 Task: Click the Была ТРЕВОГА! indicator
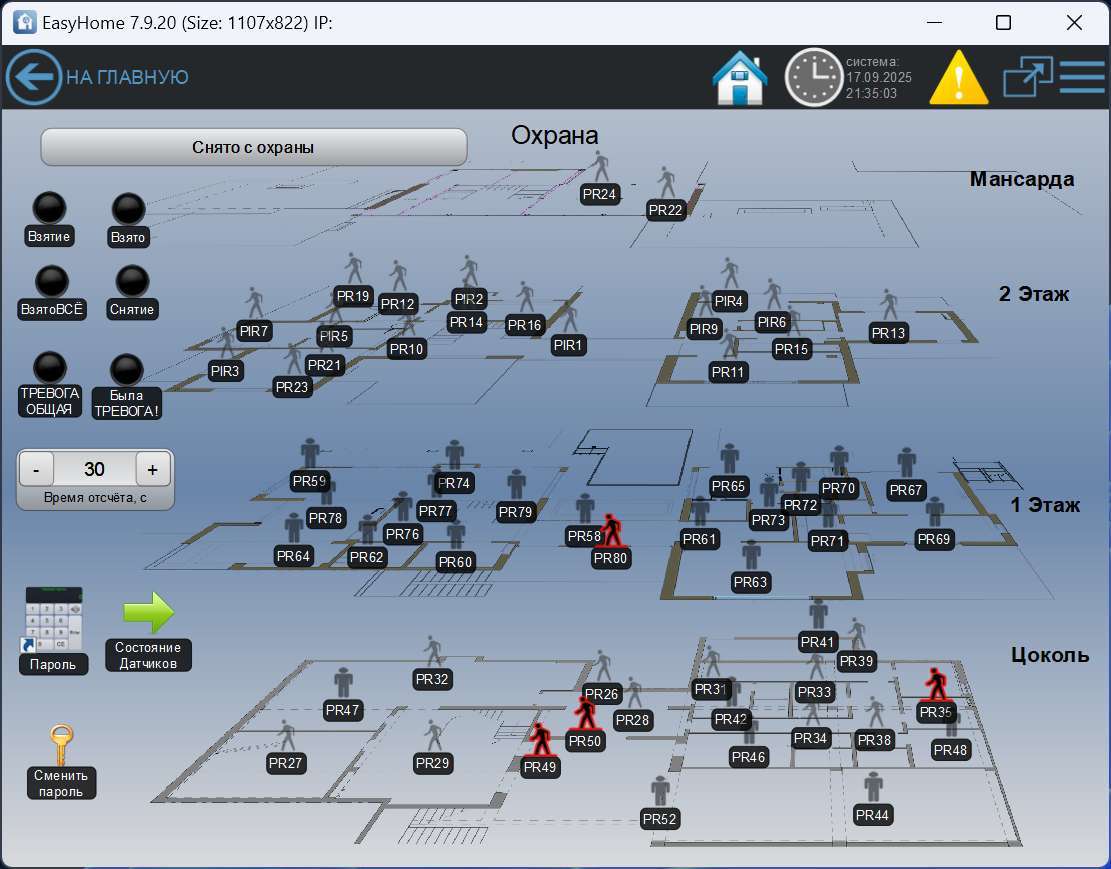(126, 371)
